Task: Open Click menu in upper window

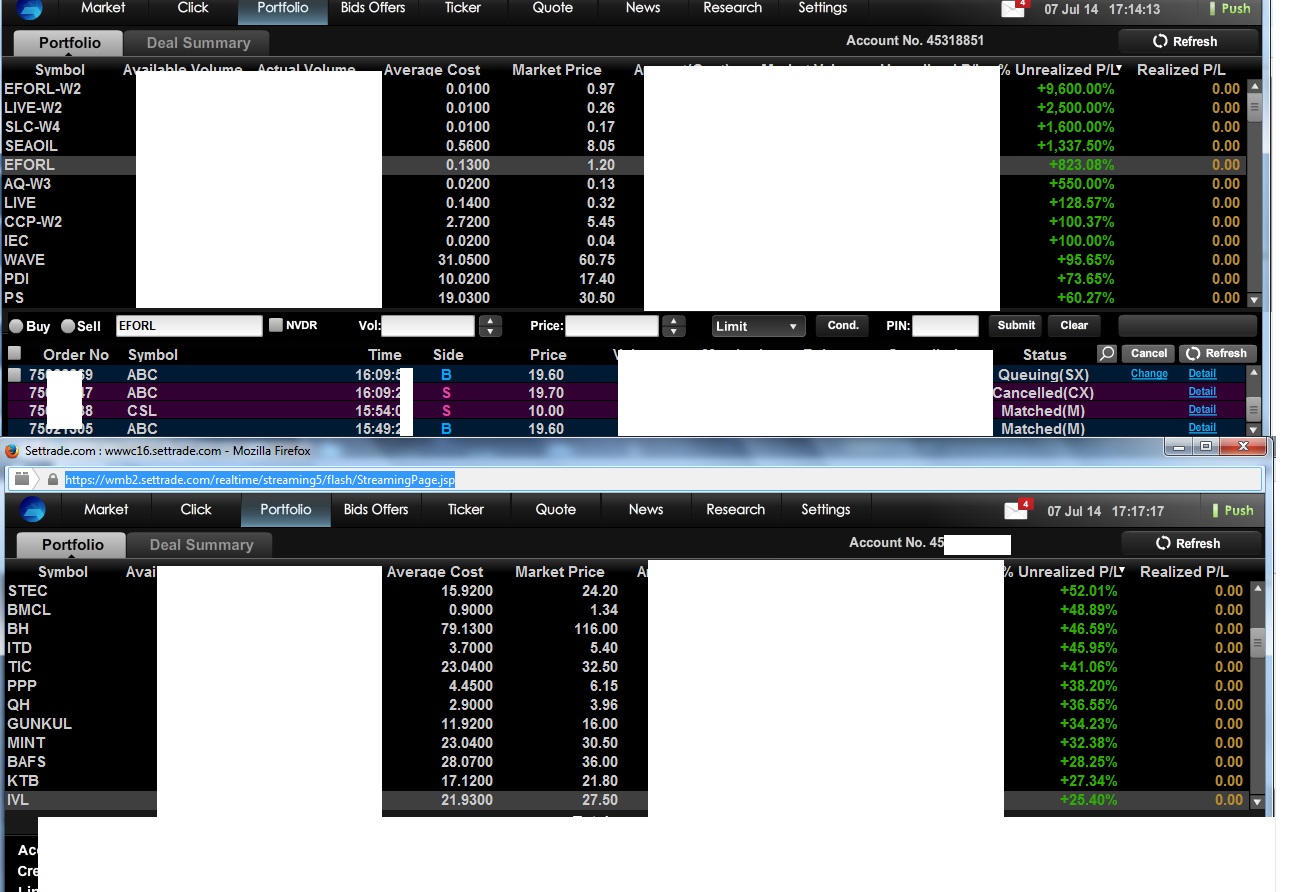Action: coord(193,8)
